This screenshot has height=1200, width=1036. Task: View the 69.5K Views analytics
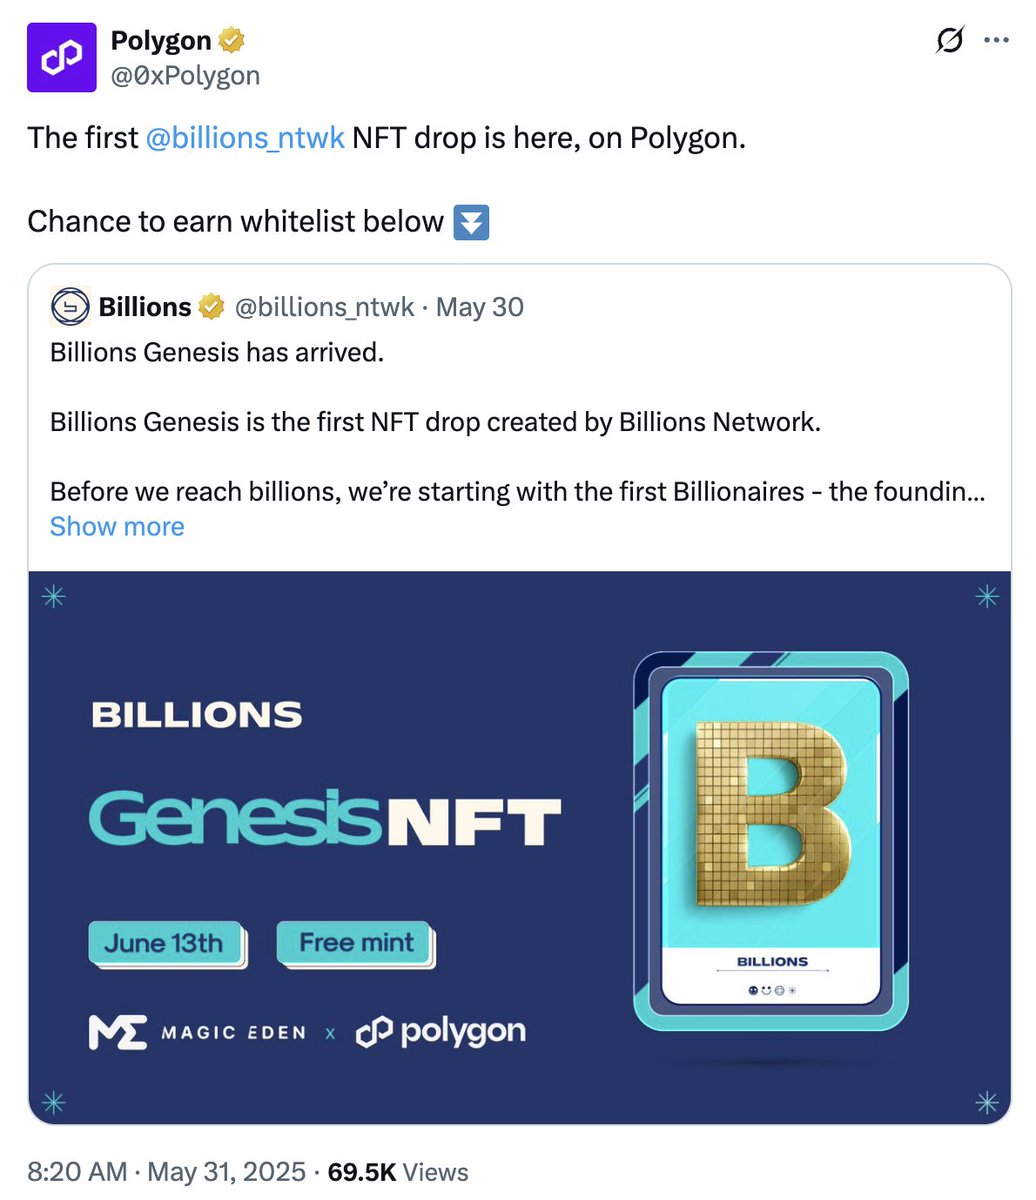tap(398, 1172)
